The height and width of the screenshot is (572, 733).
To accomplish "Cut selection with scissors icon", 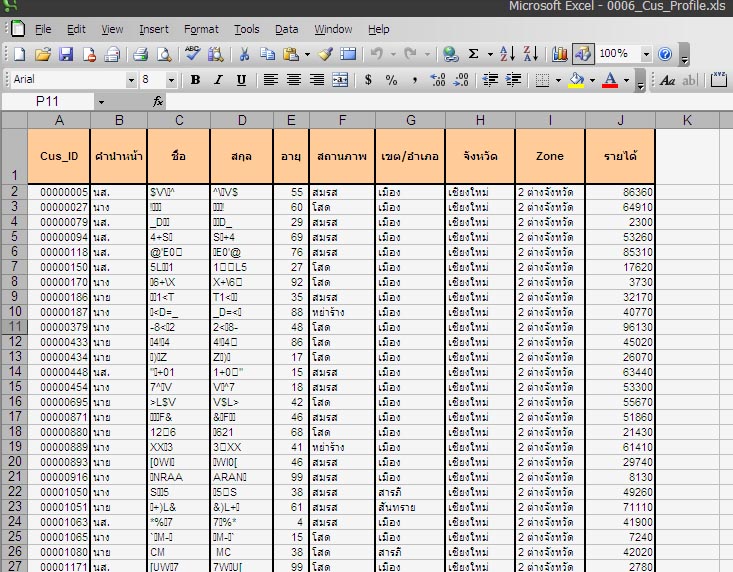I will point(244,54).
